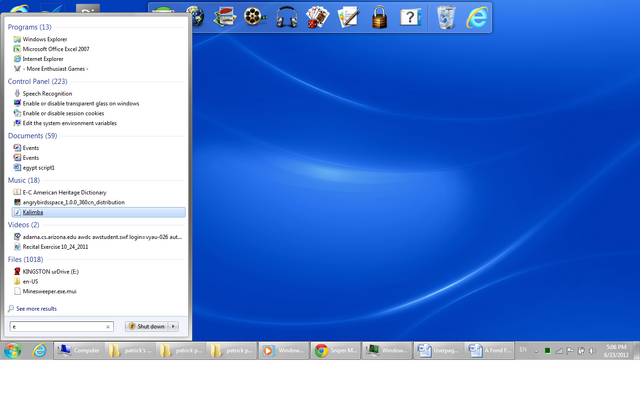Click the padlock icon in the dock
640x417 pixels.
point(379,17)
